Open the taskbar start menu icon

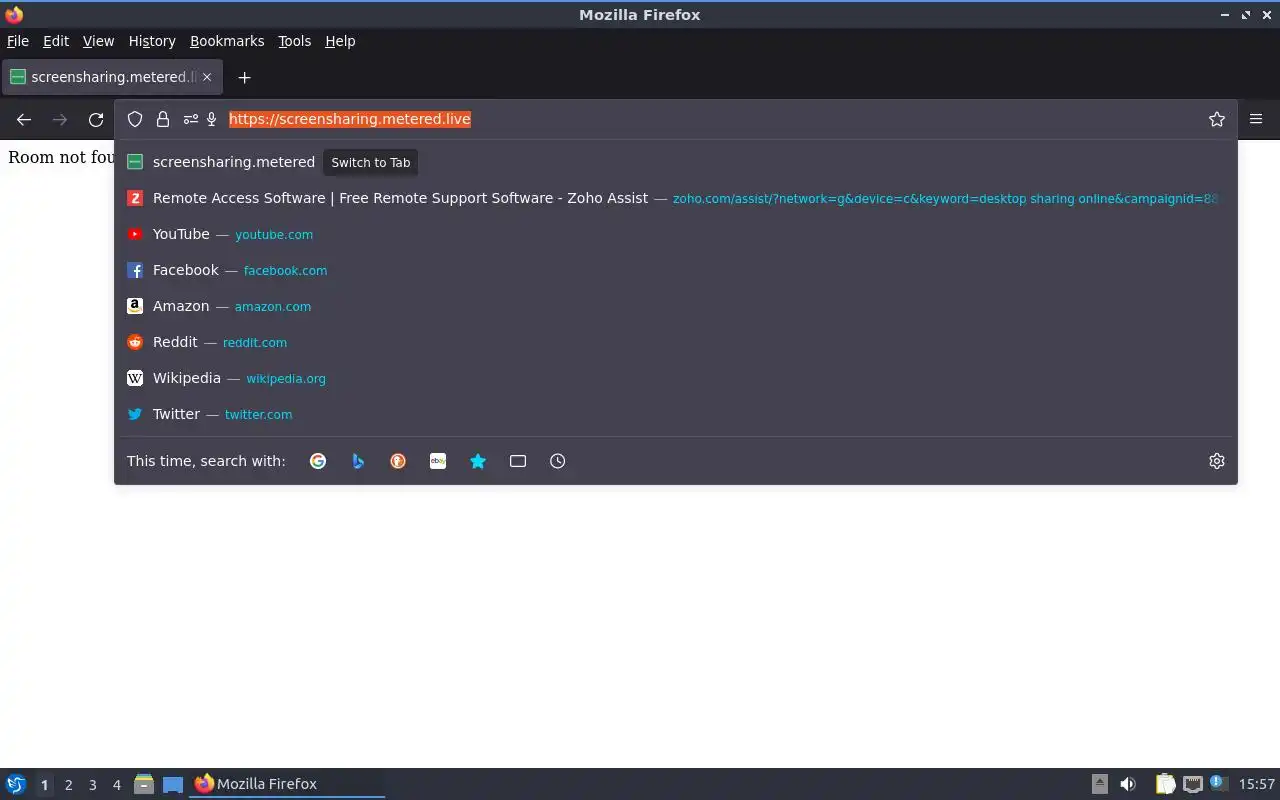[x=16, y=784]
